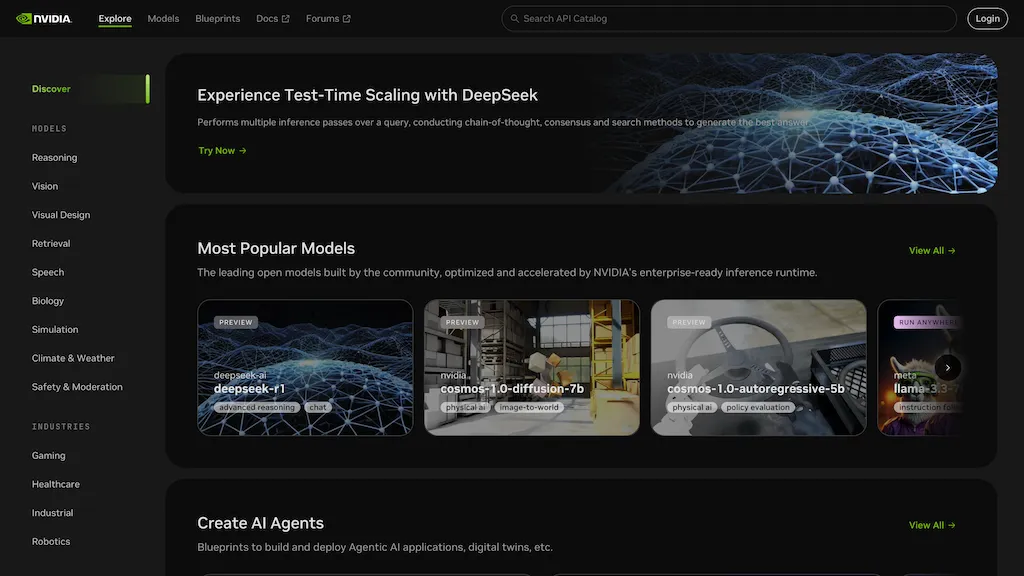Select Robotics under Industries

(51, 542)
